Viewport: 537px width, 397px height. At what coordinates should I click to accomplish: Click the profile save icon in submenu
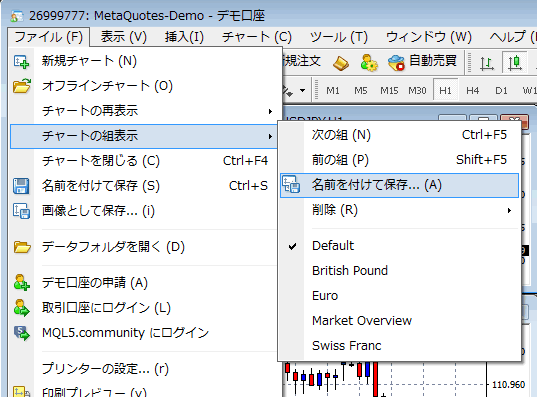tap(291, 185)
